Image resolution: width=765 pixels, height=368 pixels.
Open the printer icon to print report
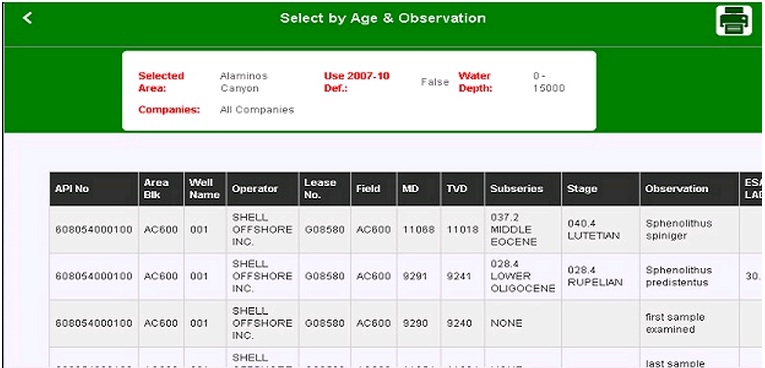click(734, 20)
